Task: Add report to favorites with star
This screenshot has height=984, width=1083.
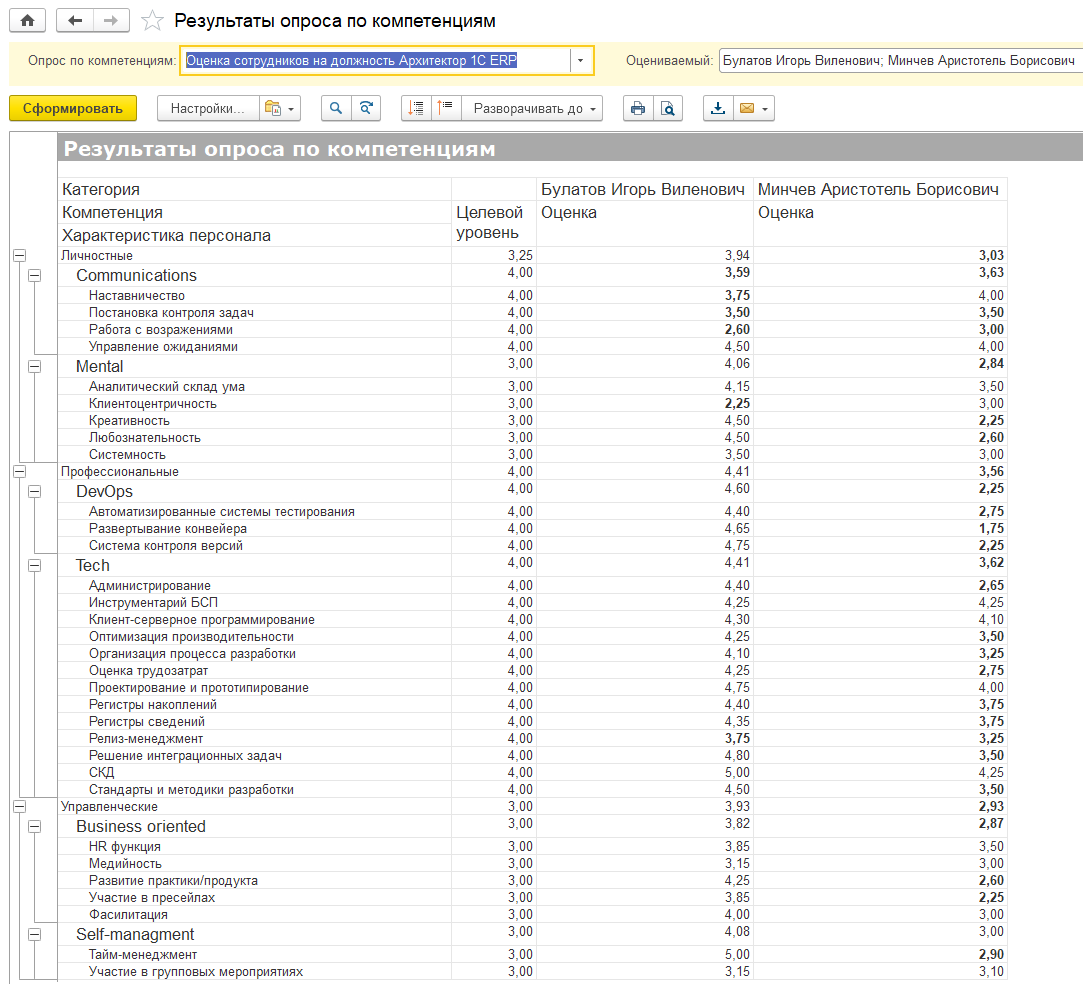Action: click(152, 21)
